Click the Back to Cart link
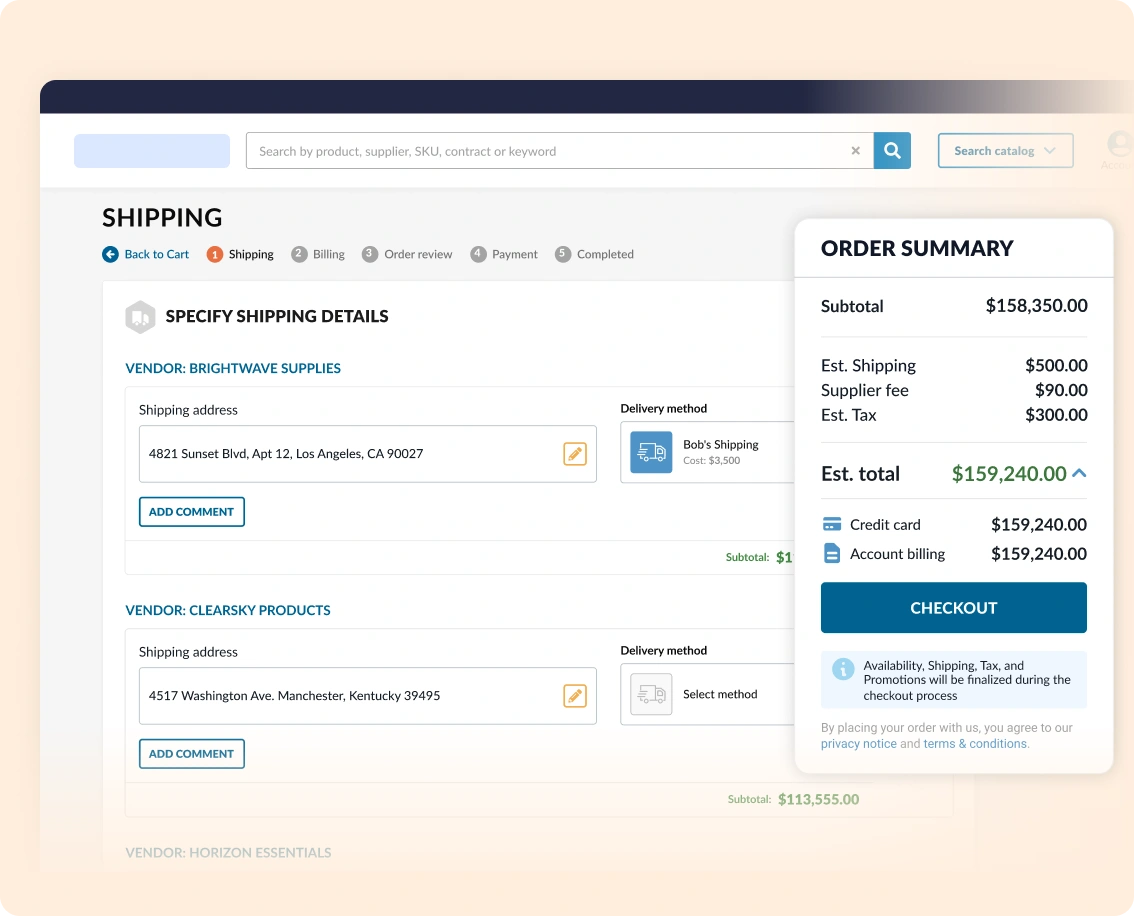 [156, 254]
